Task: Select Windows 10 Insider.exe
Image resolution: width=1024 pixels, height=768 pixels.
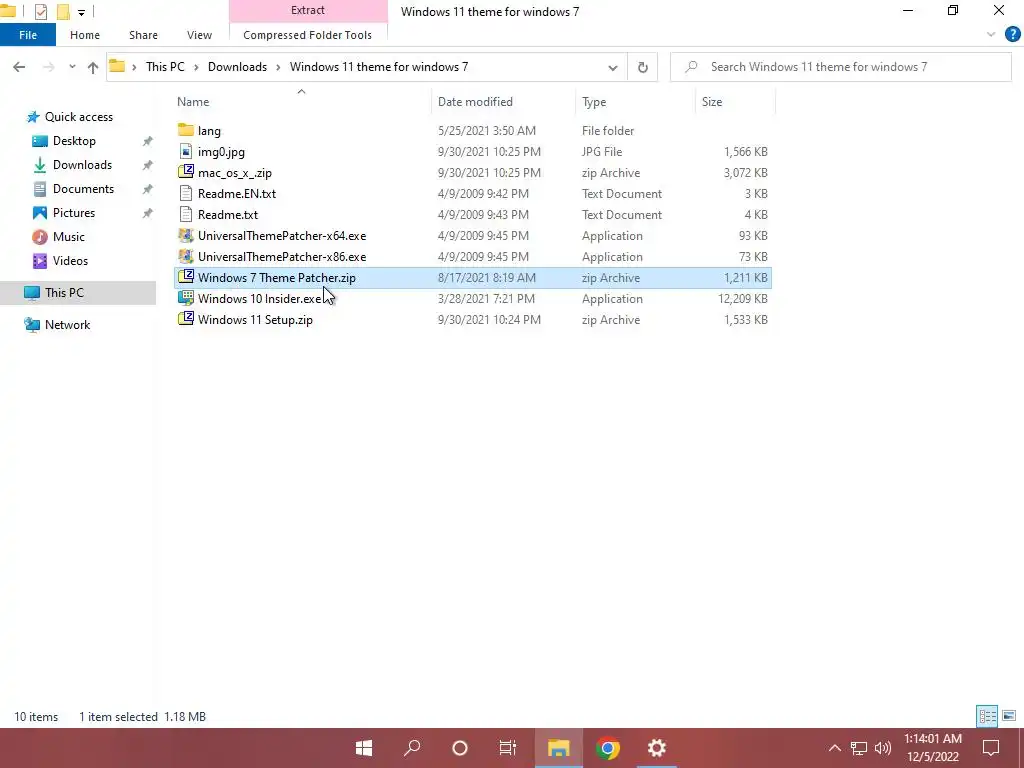Action: tap(260, 298)
